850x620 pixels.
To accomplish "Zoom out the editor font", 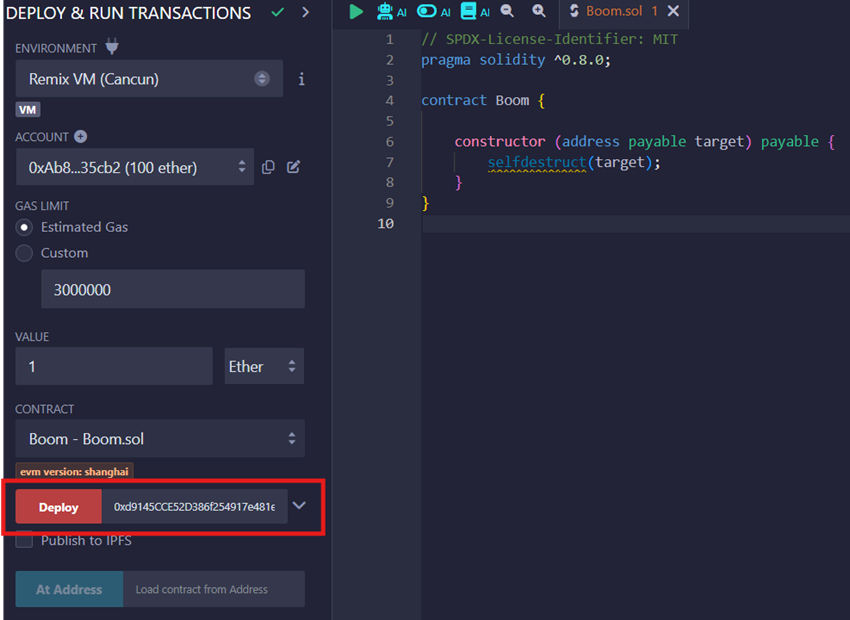I will click(507, 11).
